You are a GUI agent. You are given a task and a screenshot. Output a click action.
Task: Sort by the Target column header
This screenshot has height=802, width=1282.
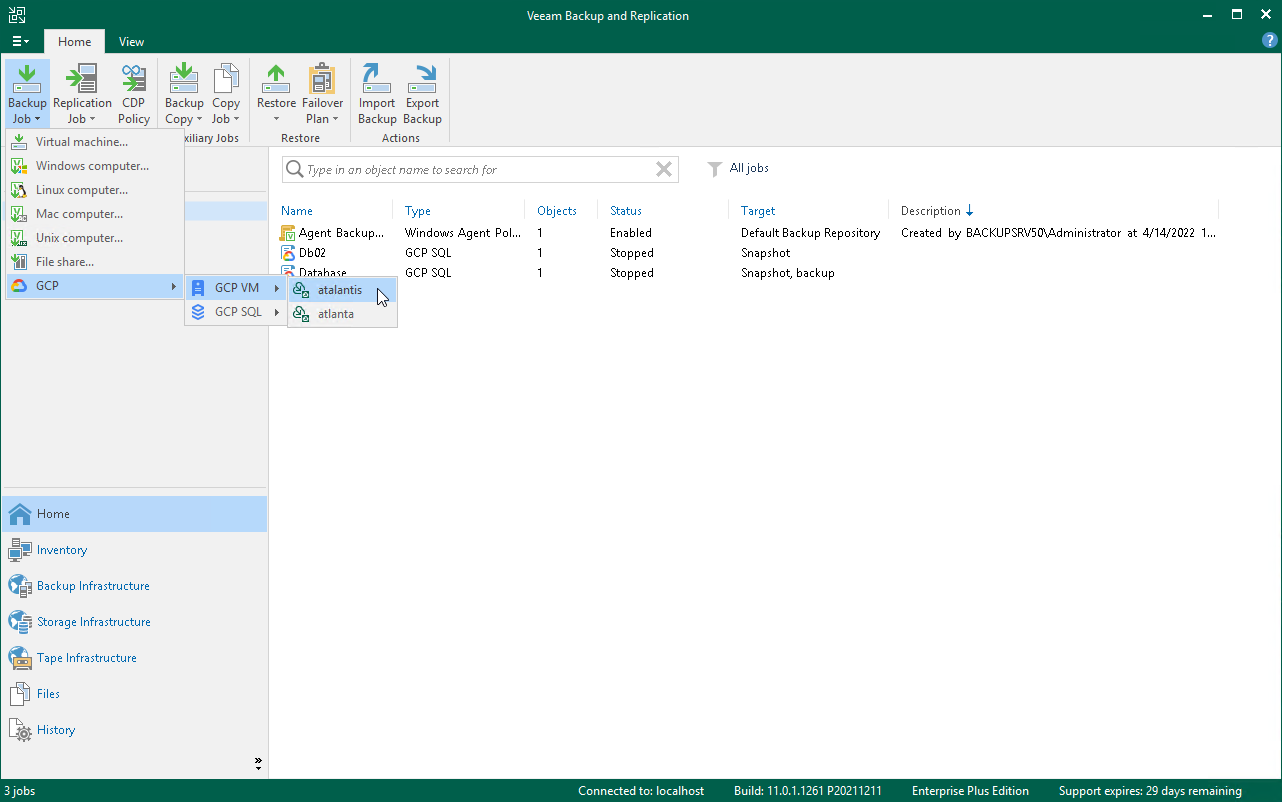pyautogui.click(x=758, y=211)
